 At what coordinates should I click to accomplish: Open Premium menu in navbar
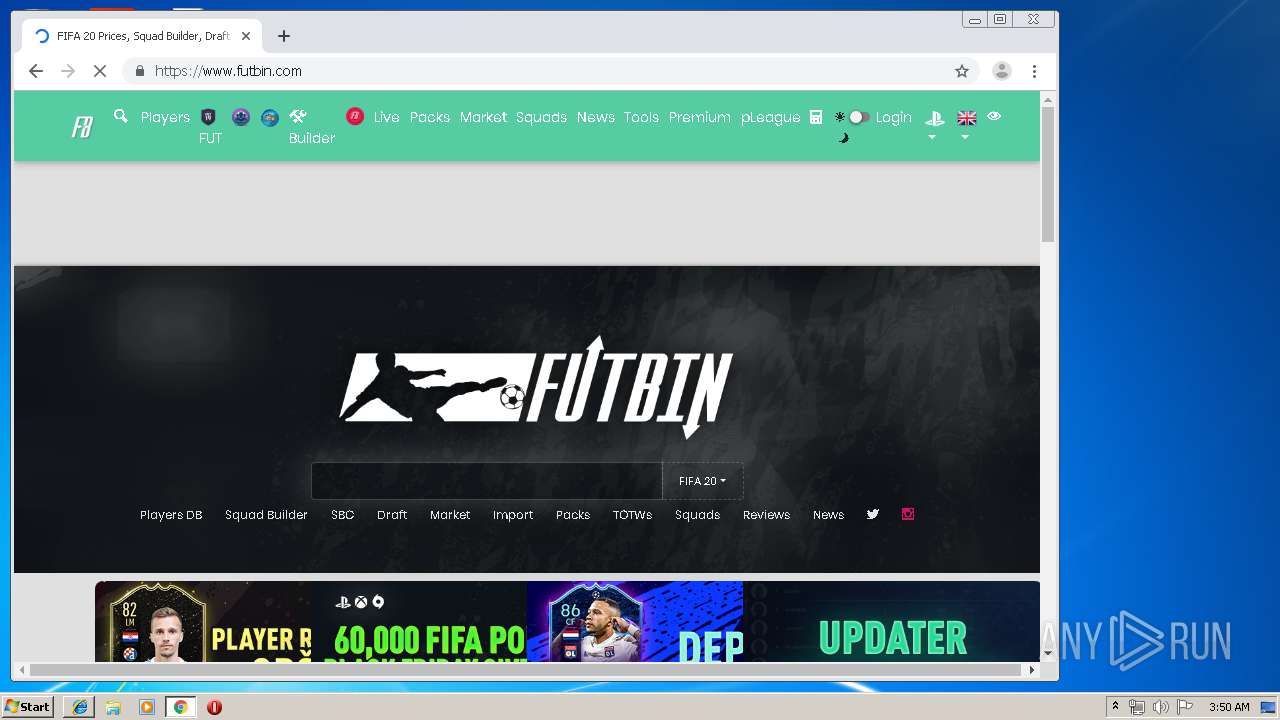click(700, 117)
